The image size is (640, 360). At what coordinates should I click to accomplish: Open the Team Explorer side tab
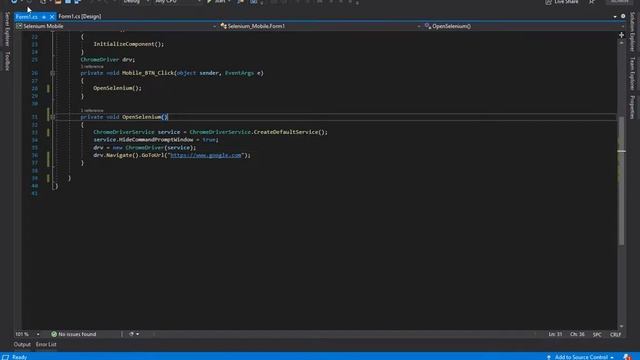pyautogui.click(x=632, y=73)
